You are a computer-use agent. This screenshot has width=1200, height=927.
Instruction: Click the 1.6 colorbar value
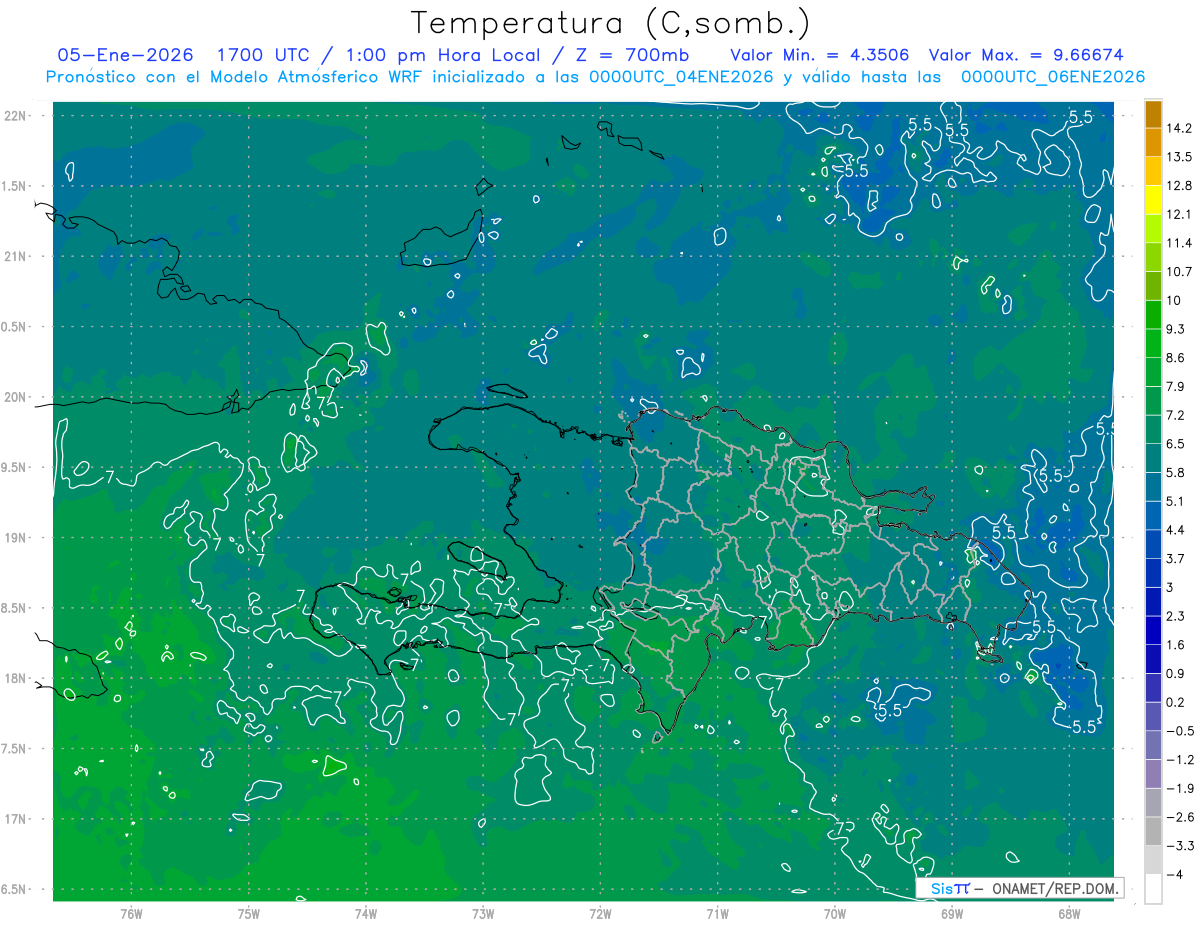point(1175,645)
